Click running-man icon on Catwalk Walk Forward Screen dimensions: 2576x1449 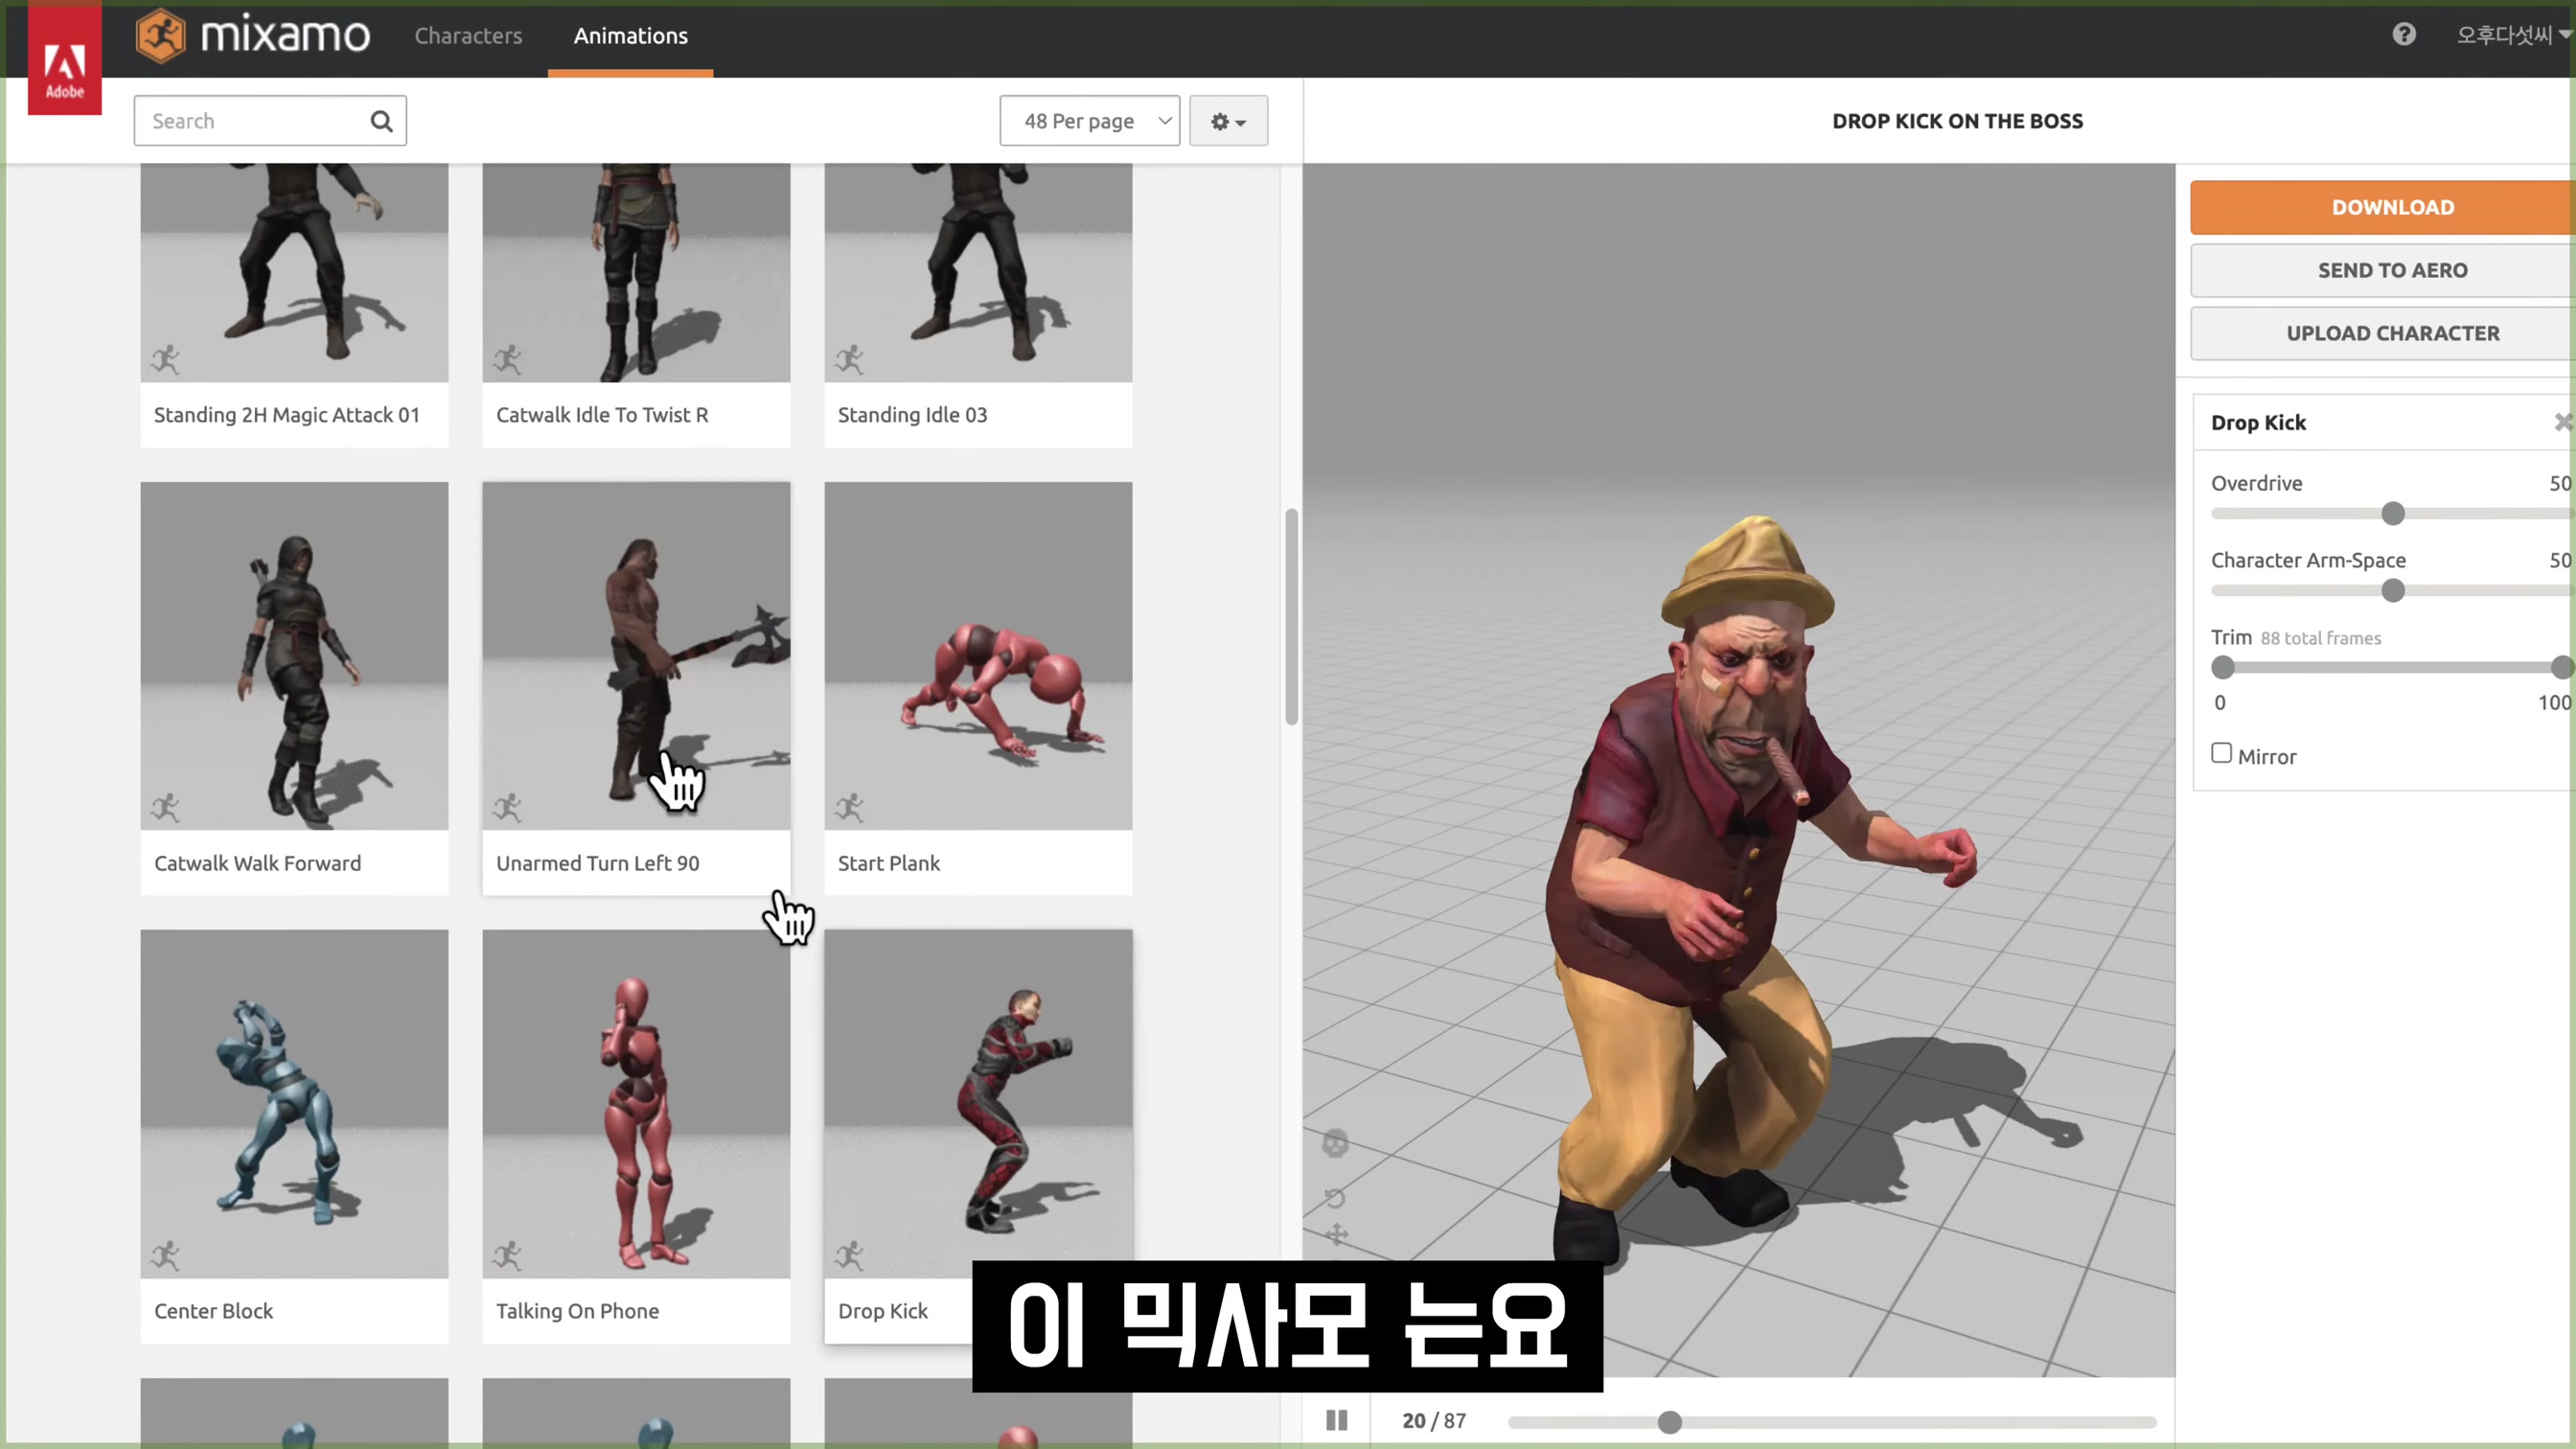point(165,807)
